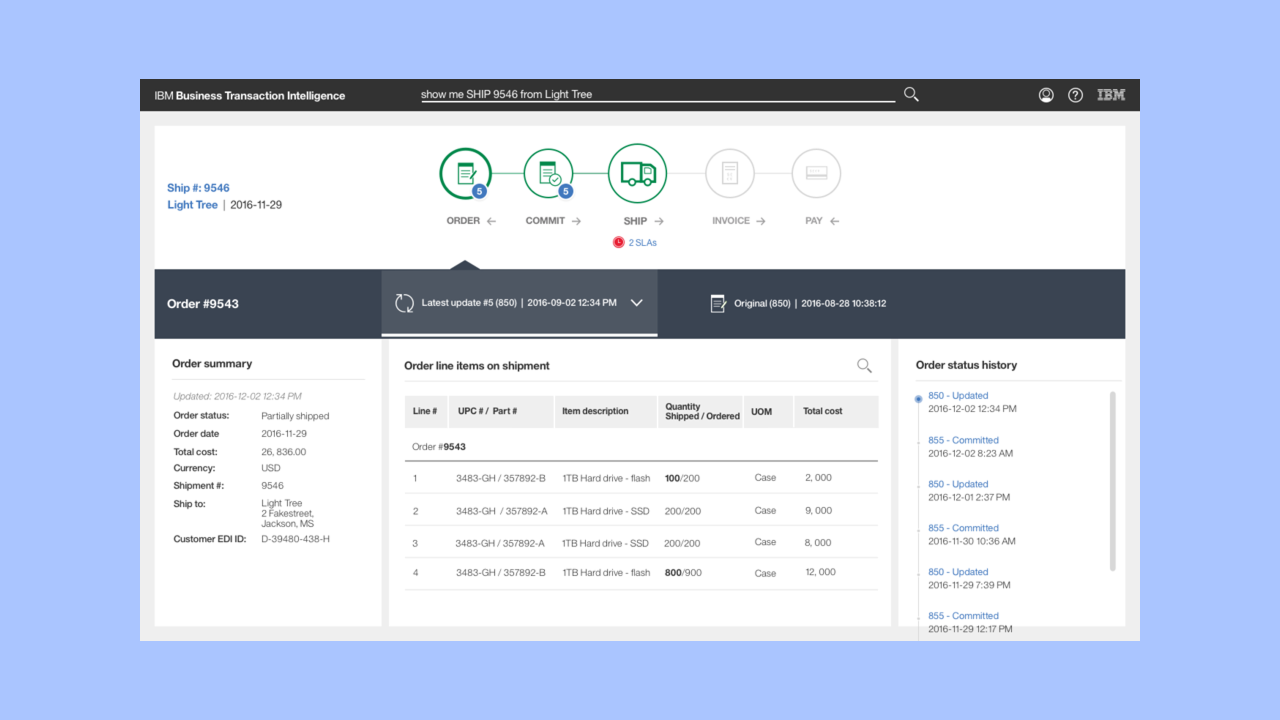The height and width of the screenshot is (720, 1280).
Task: Open the 2 SLAs link
Action: click(x=643, y=242)
